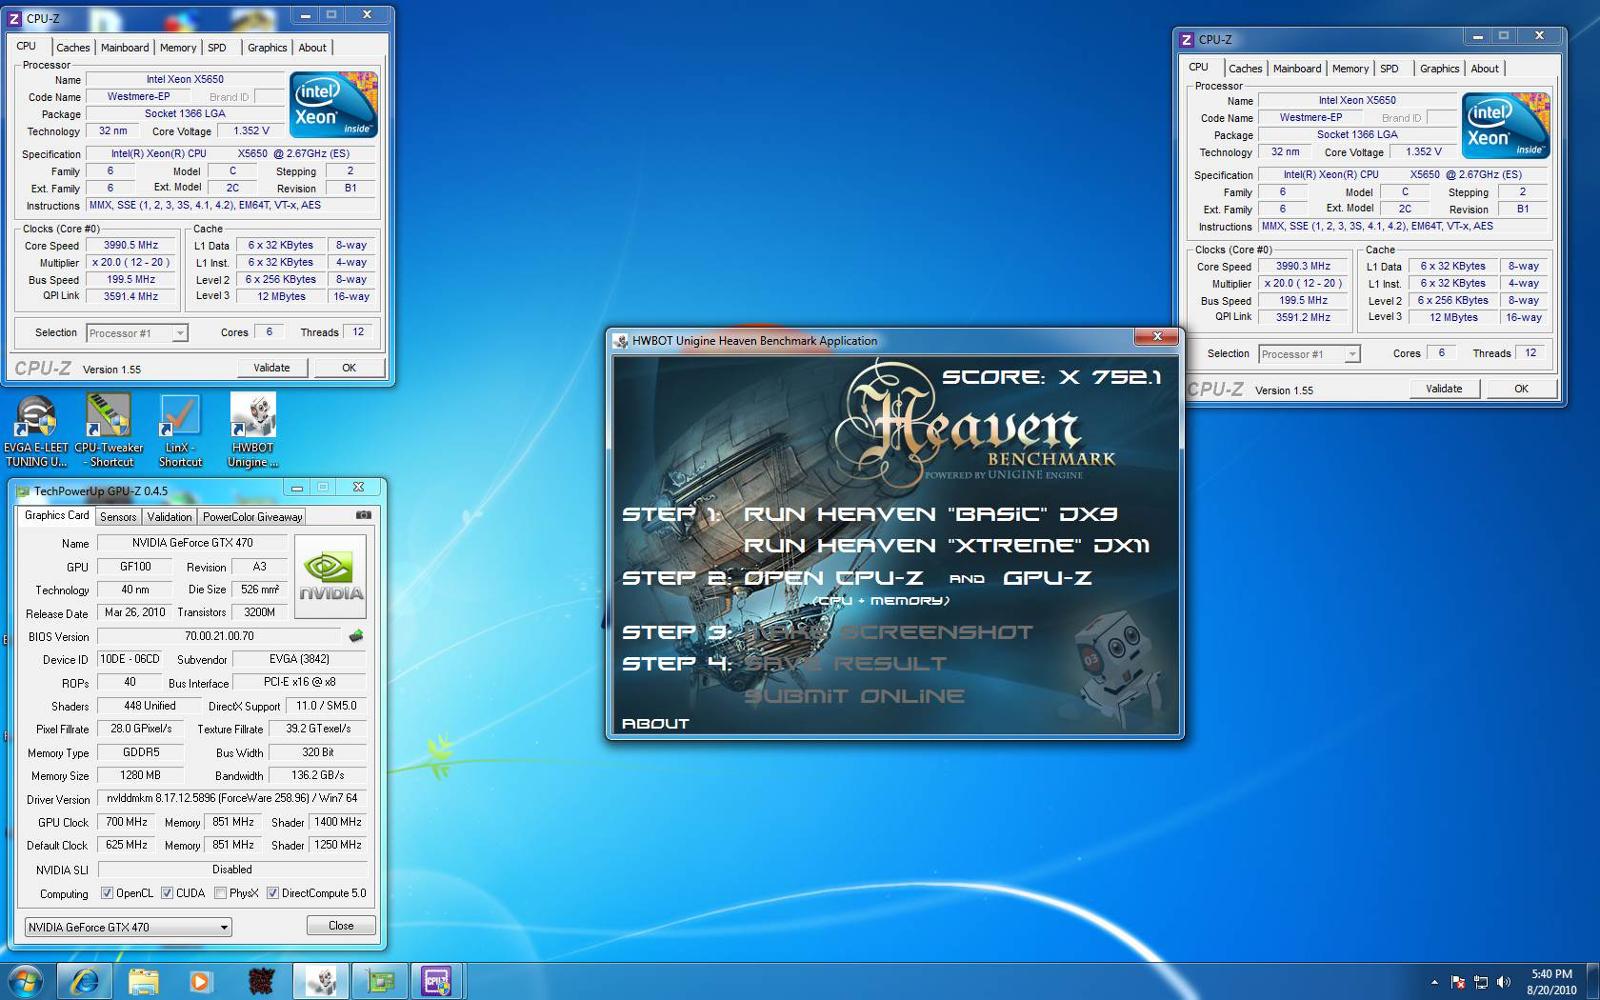Run Heaven "Xtreme" DX11 in HWBOT

click(x=946, y=546)
